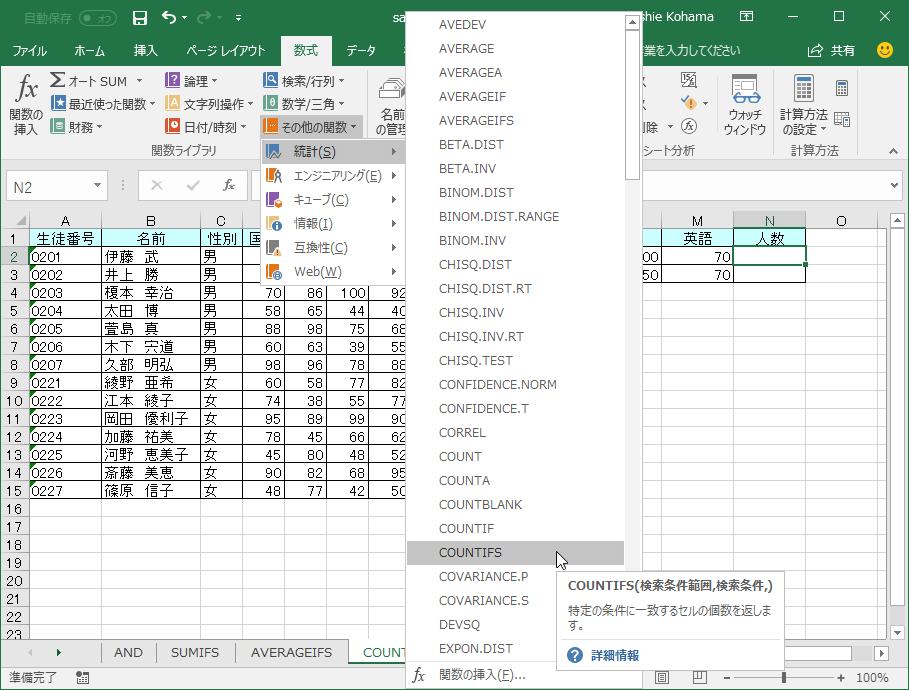Click the undo arrow icon

[168, 18]
